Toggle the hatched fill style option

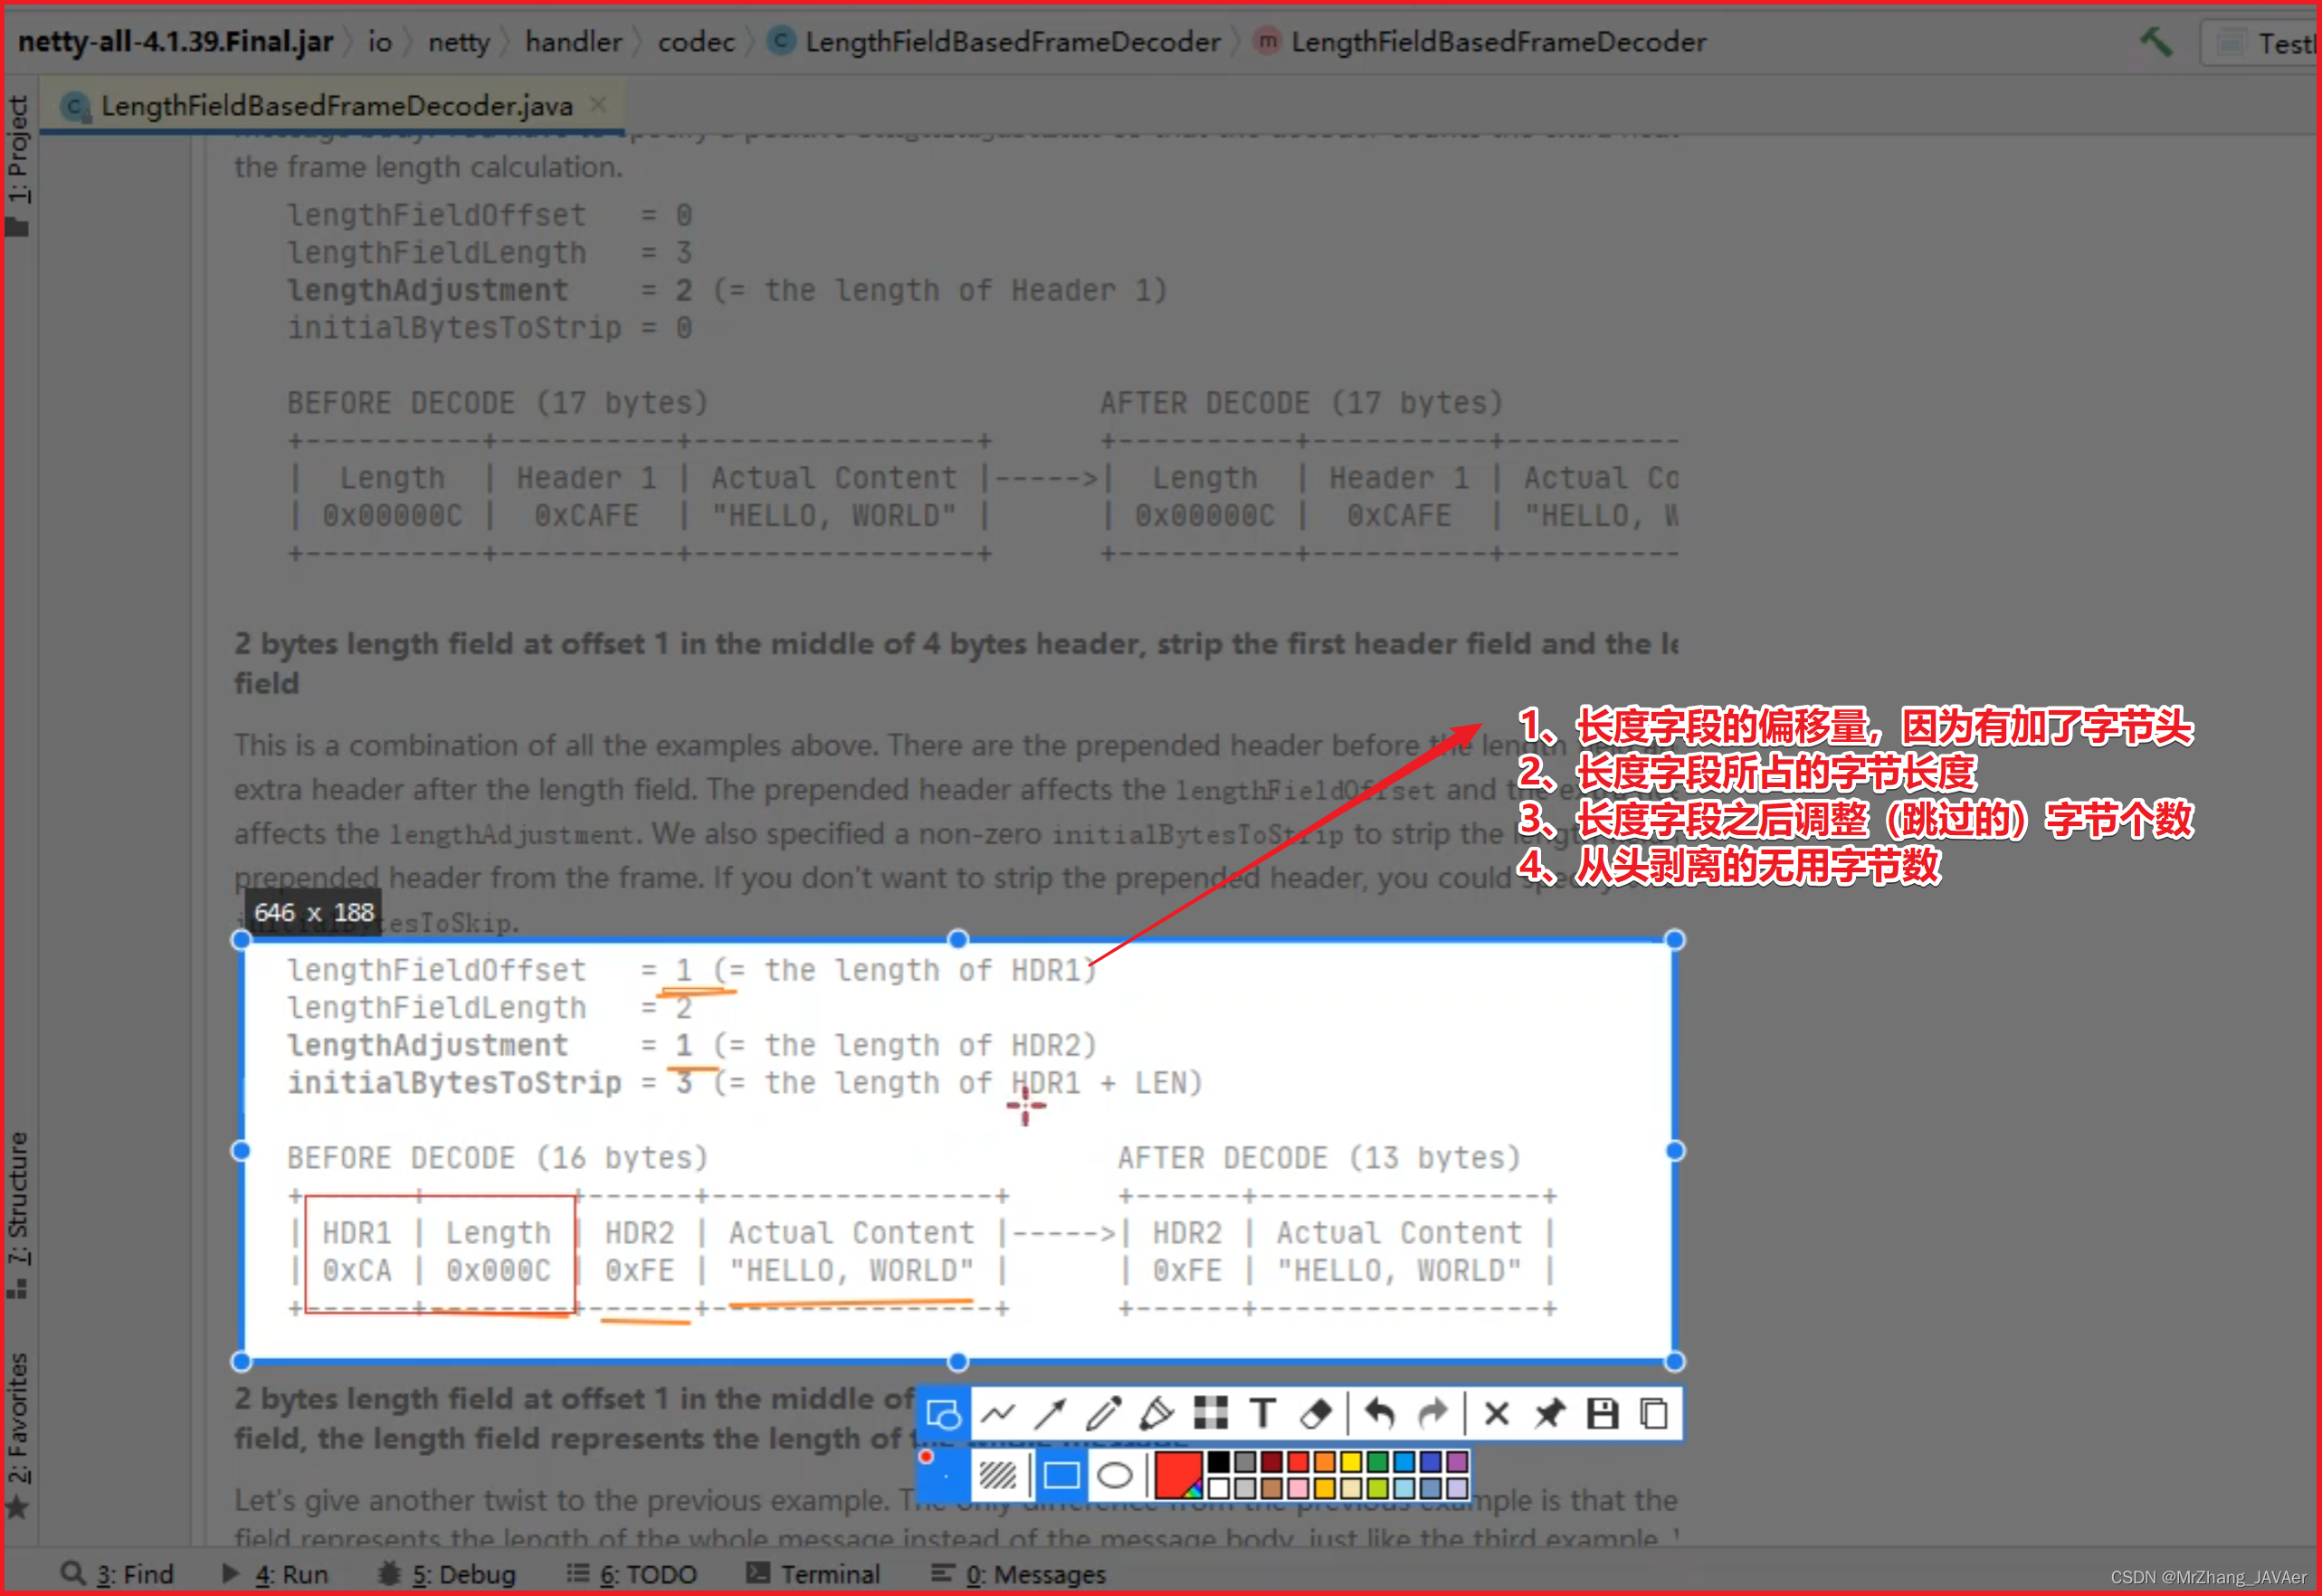click(997, 1475)
